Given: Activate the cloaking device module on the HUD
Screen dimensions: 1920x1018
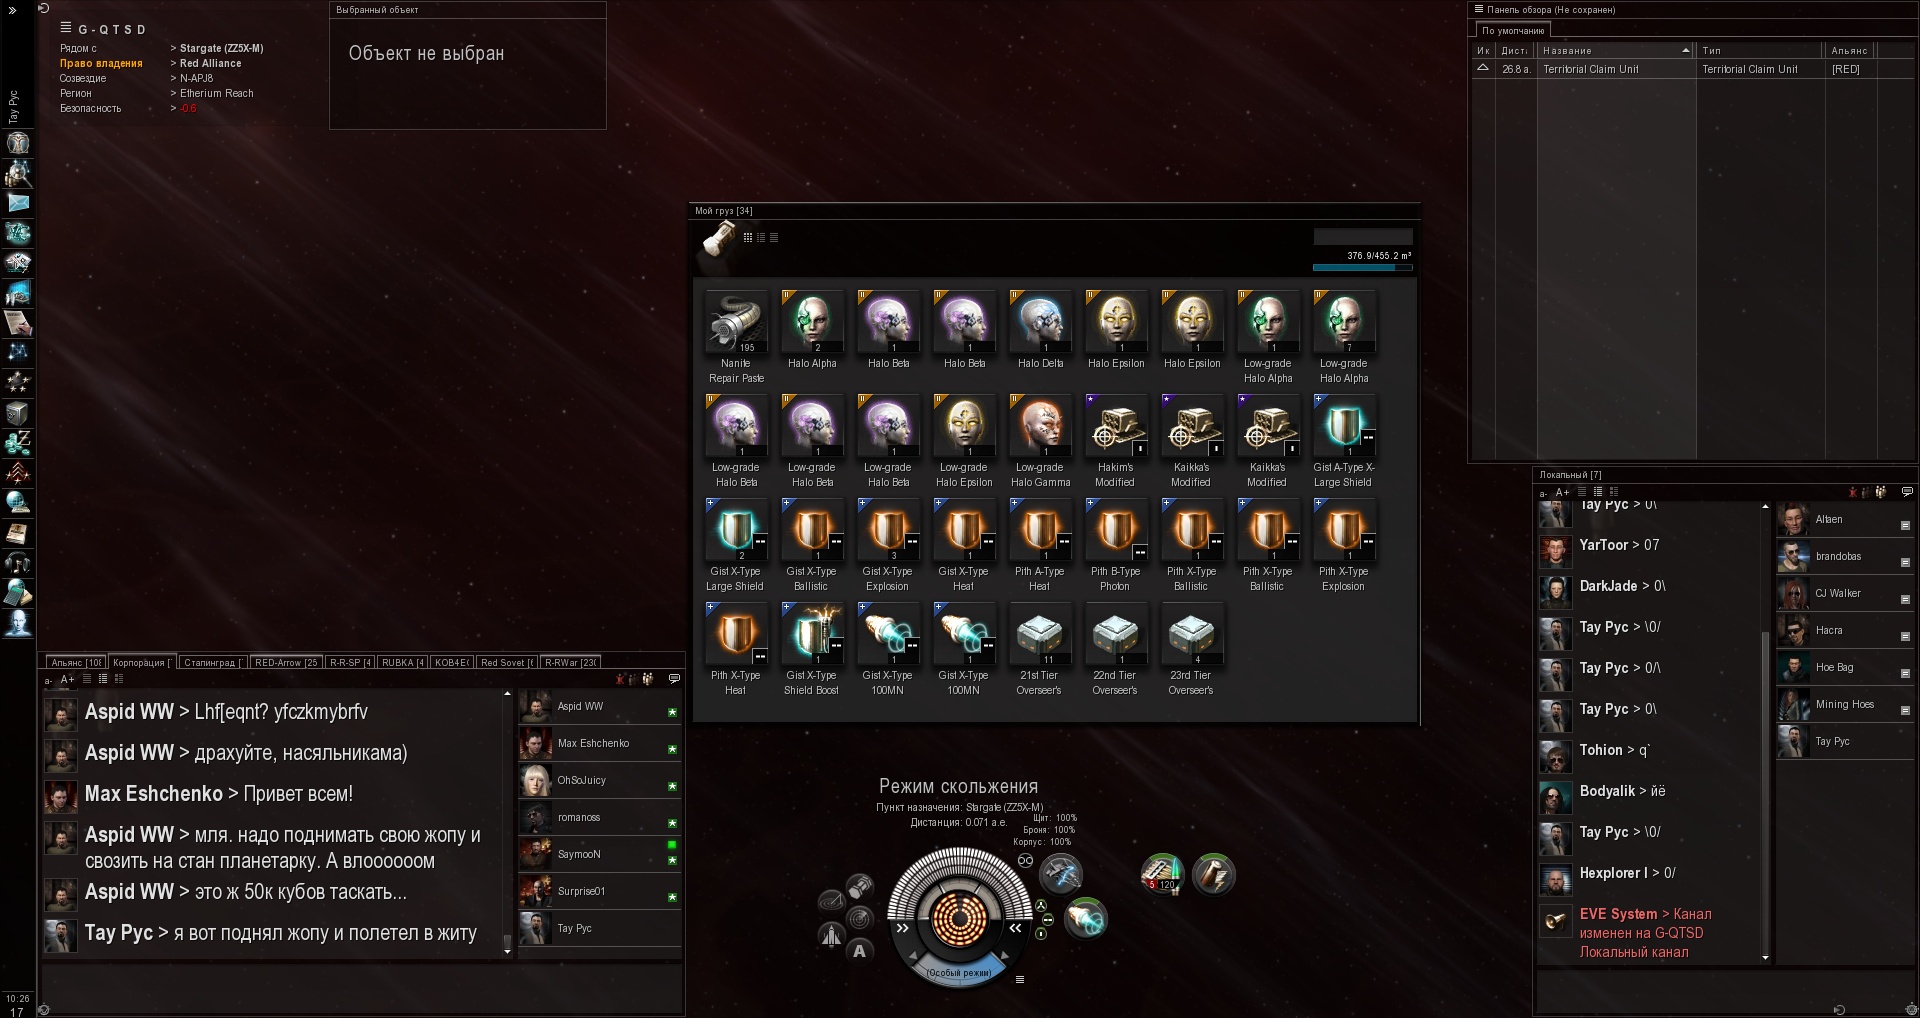Looking at the screenshot, I should (x=1060, y=875).
